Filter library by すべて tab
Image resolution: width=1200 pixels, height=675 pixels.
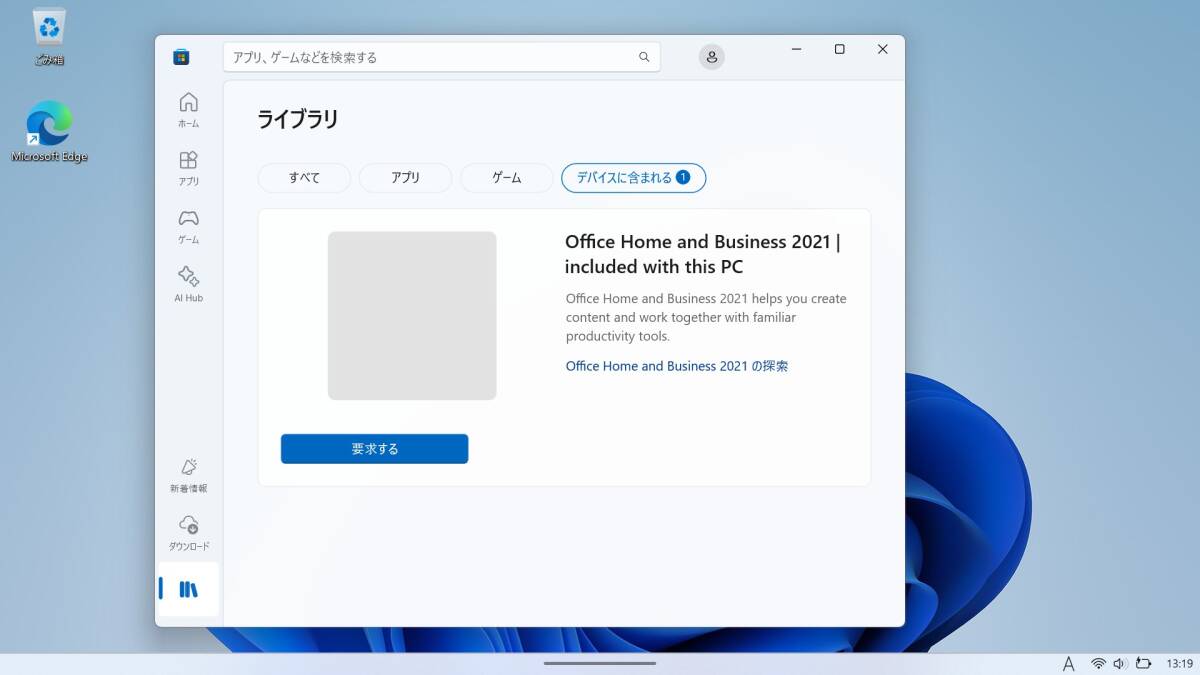pyautogui.click(x=304, y=178)
